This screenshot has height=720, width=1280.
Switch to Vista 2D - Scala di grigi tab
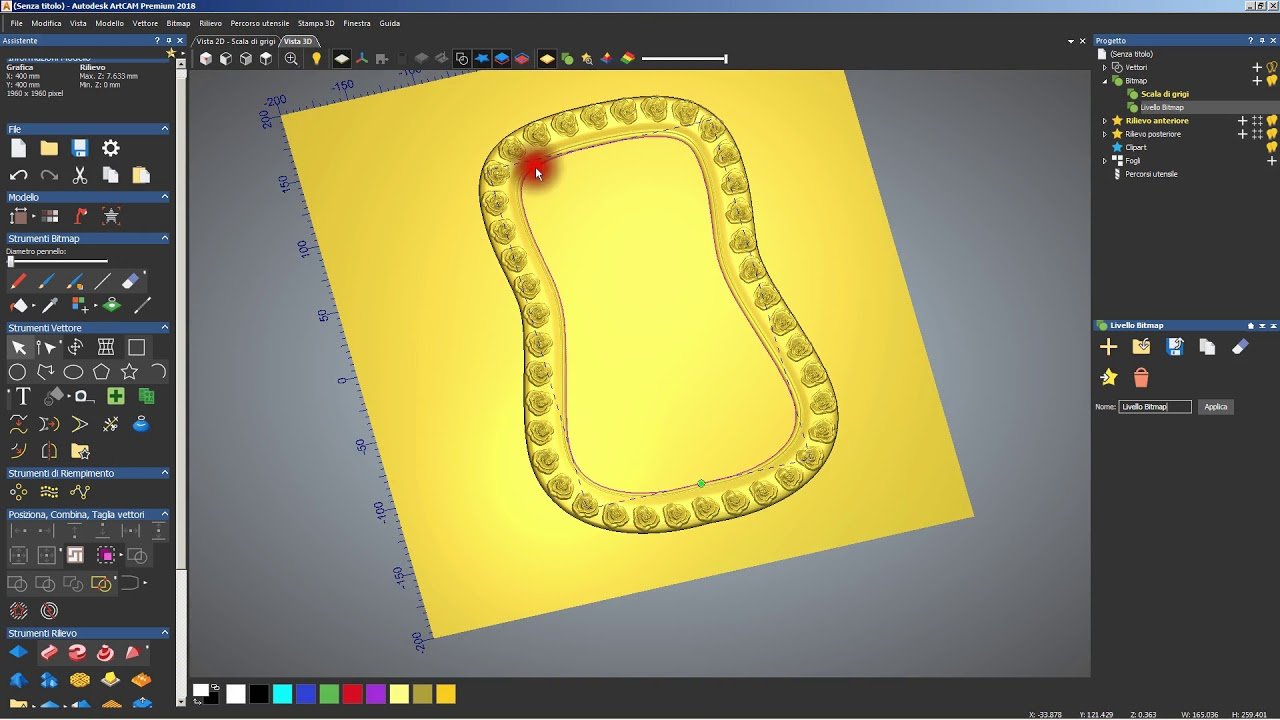(x=236, y=41)
